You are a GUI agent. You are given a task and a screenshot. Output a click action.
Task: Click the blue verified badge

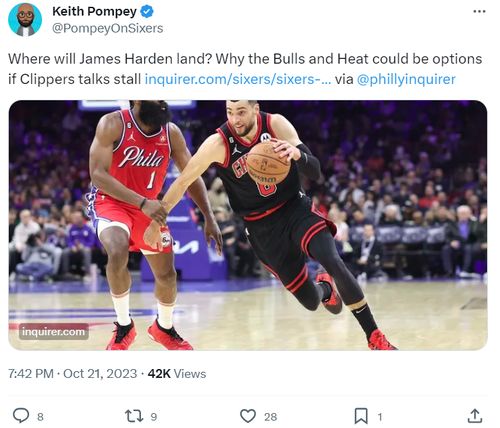click(x=147, y=12)
